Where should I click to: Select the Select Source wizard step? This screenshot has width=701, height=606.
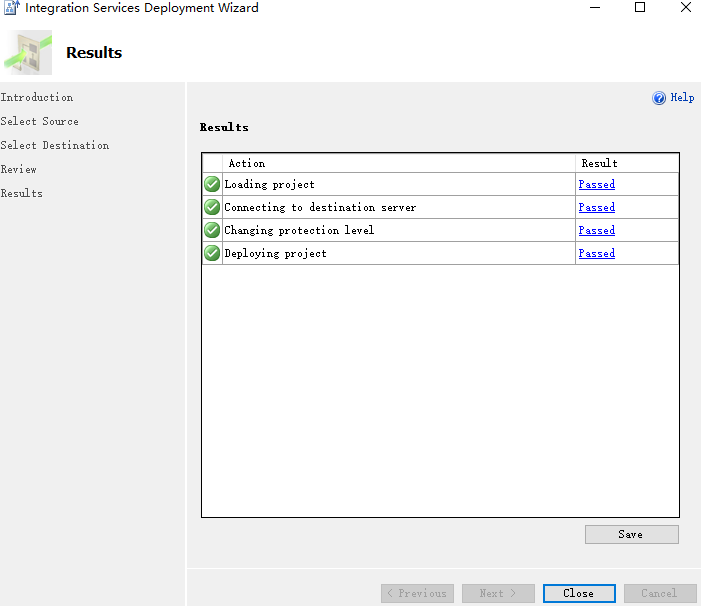click(40, 121)
